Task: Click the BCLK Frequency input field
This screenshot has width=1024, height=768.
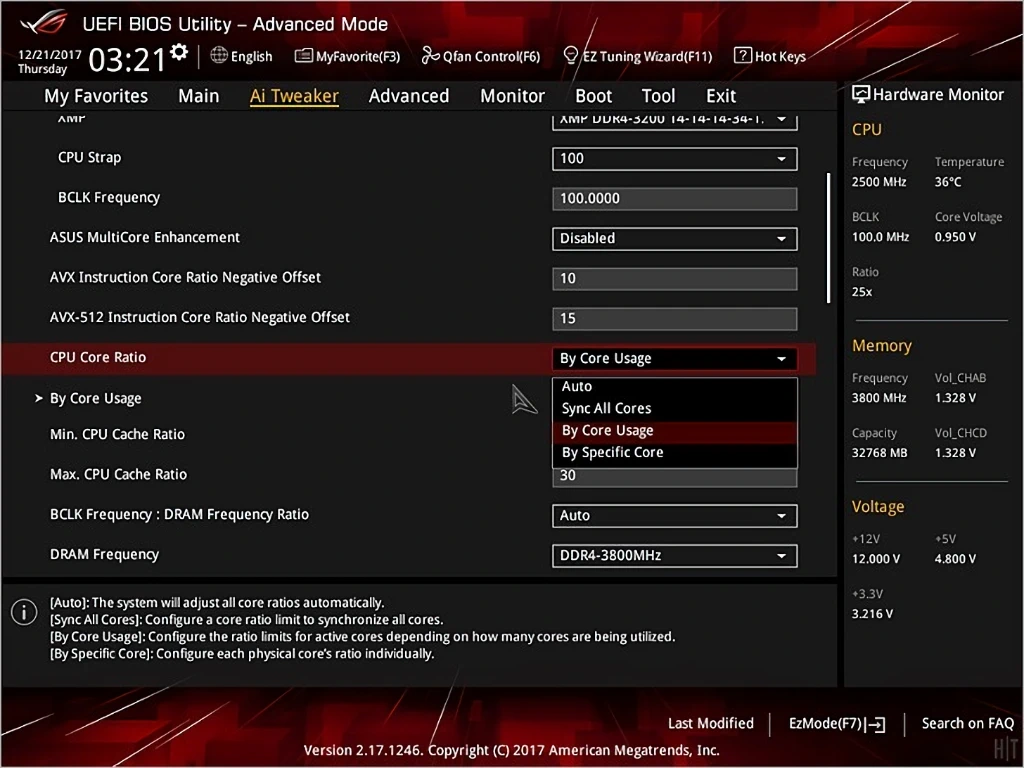Action: tap(675, 199)
